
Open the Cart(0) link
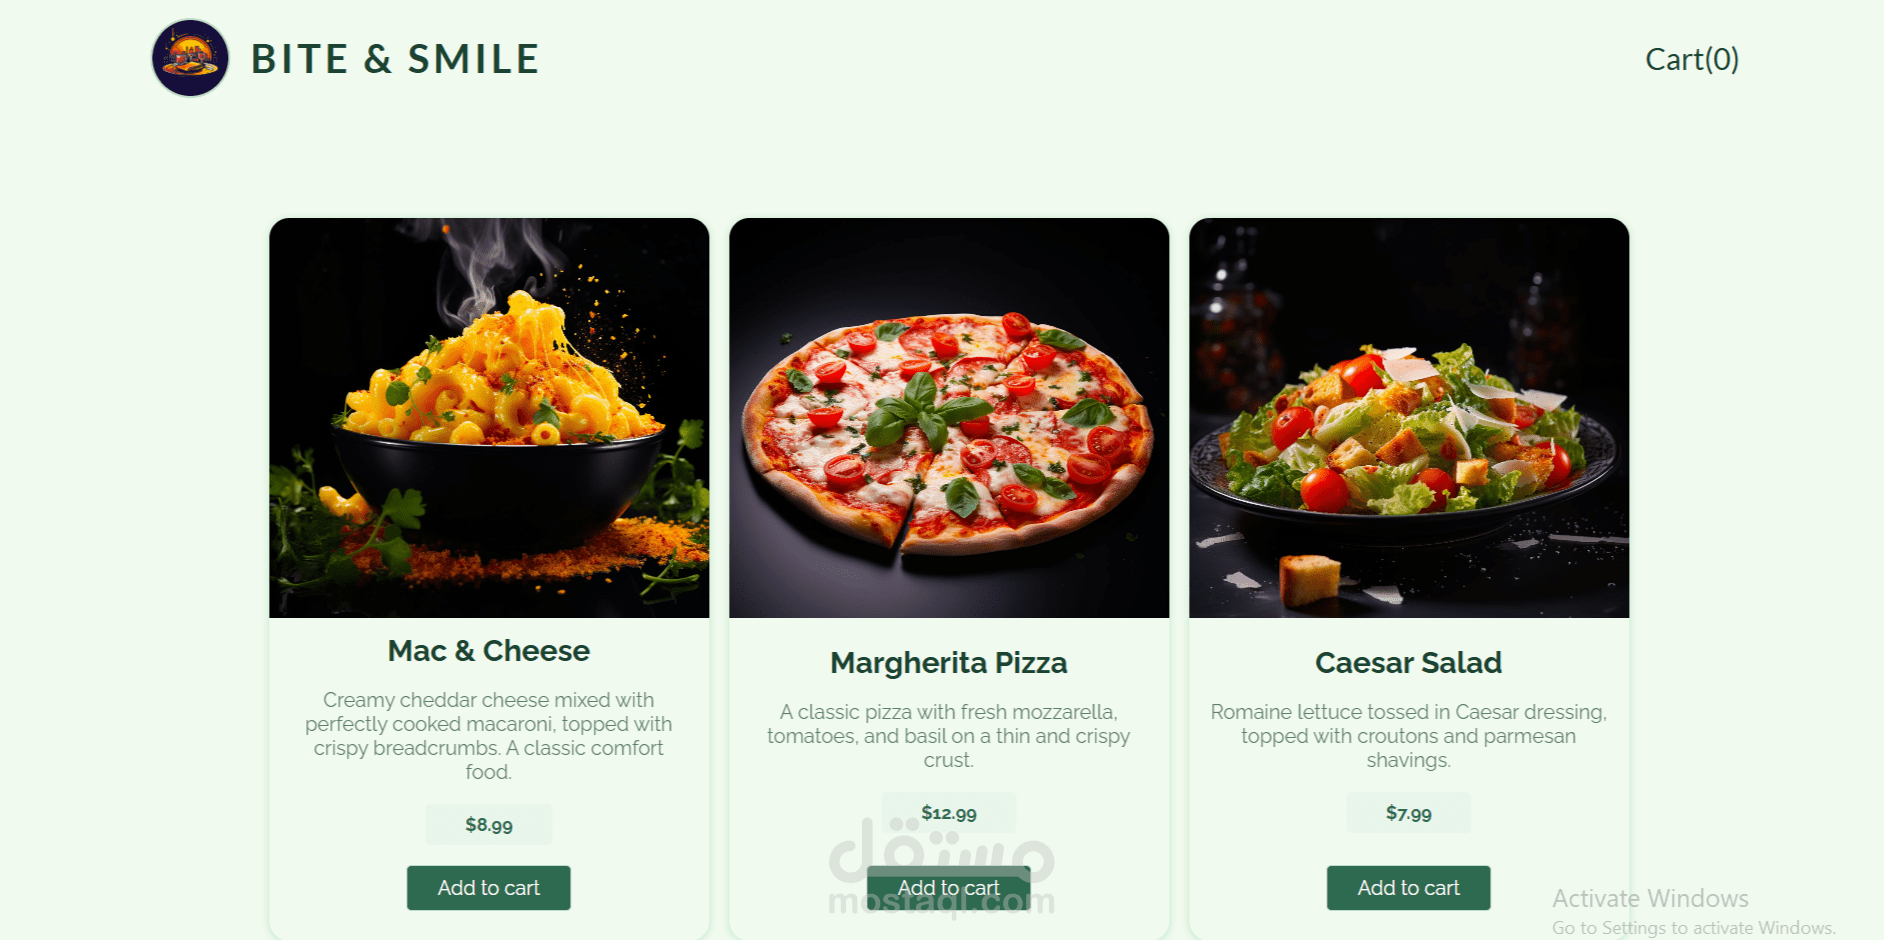(1692, 59)
